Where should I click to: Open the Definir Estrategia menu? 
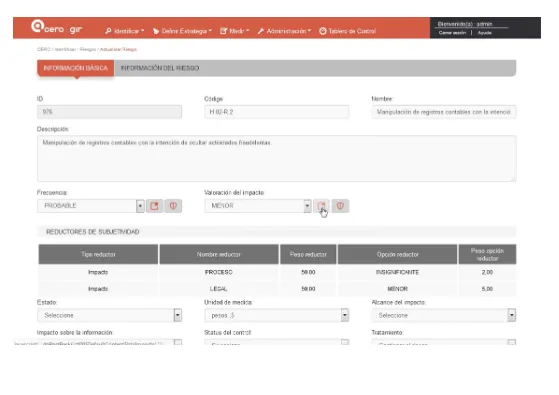[x=182, y=31]
